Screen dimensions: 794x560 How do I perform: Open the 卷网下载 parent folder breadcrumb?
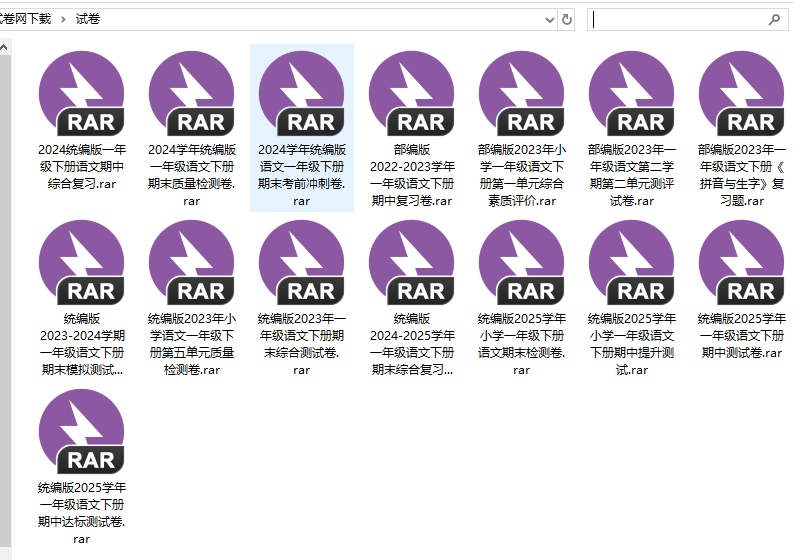(26, 19)
